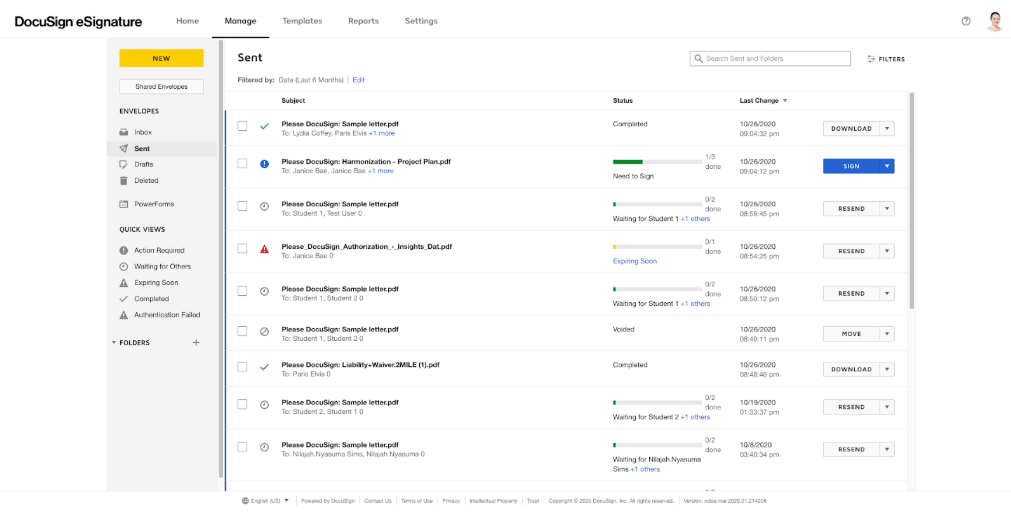Switch to the Templates tab
The width and height of the screenshot is (1011, 521).
tap(302, 21)
